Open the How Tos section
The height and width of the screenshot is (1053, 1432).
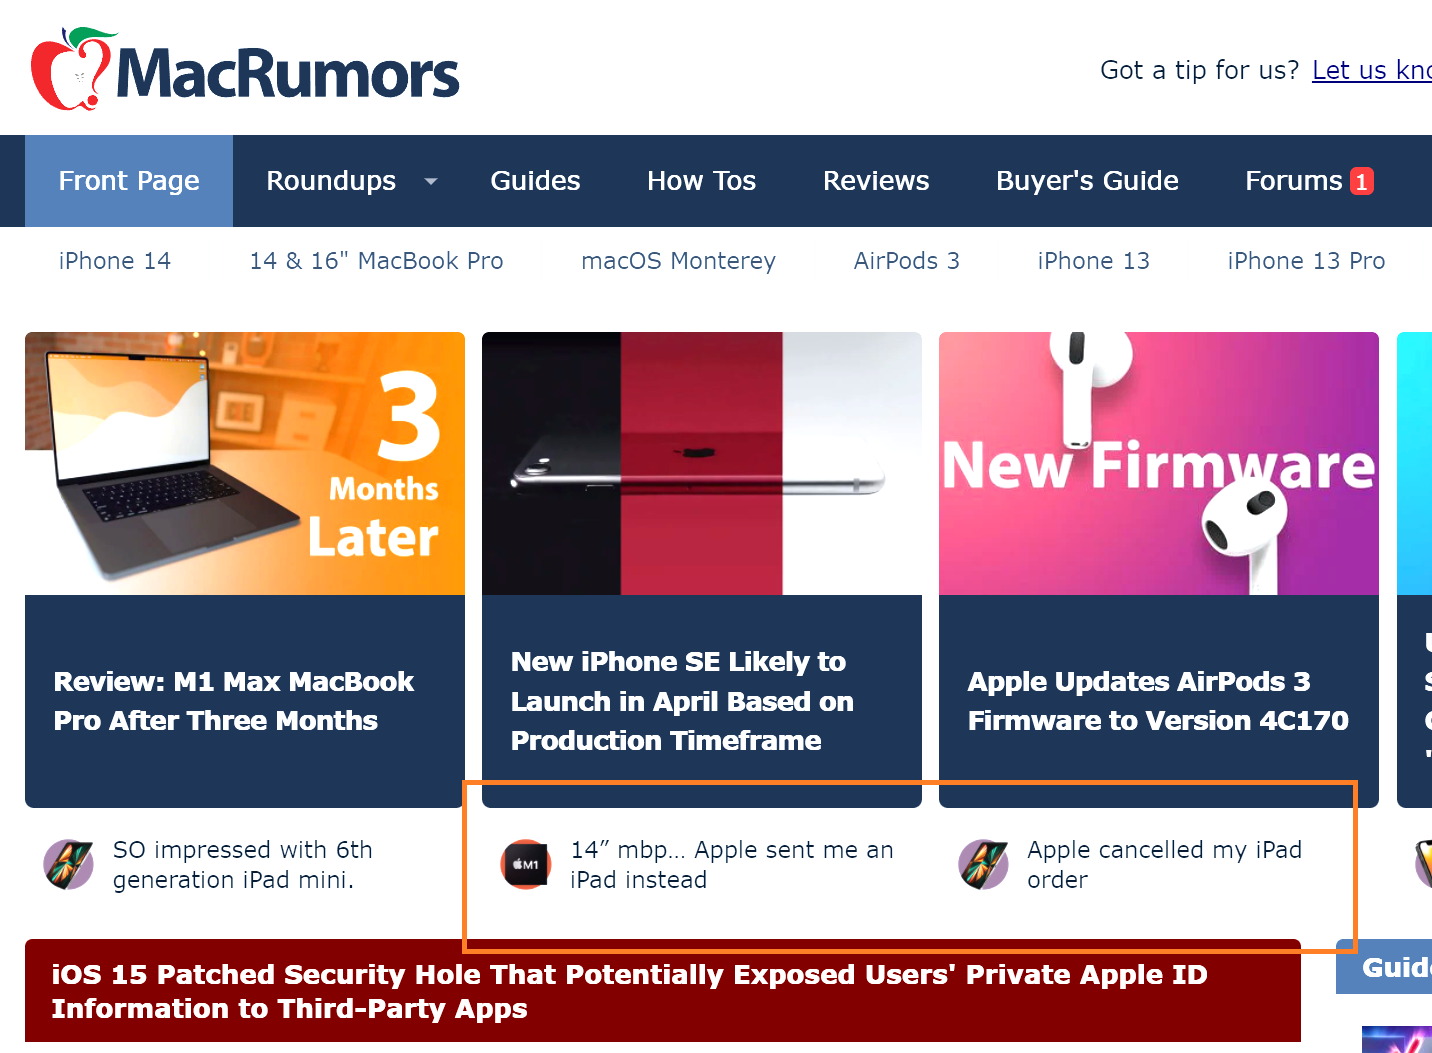[701, 181]
